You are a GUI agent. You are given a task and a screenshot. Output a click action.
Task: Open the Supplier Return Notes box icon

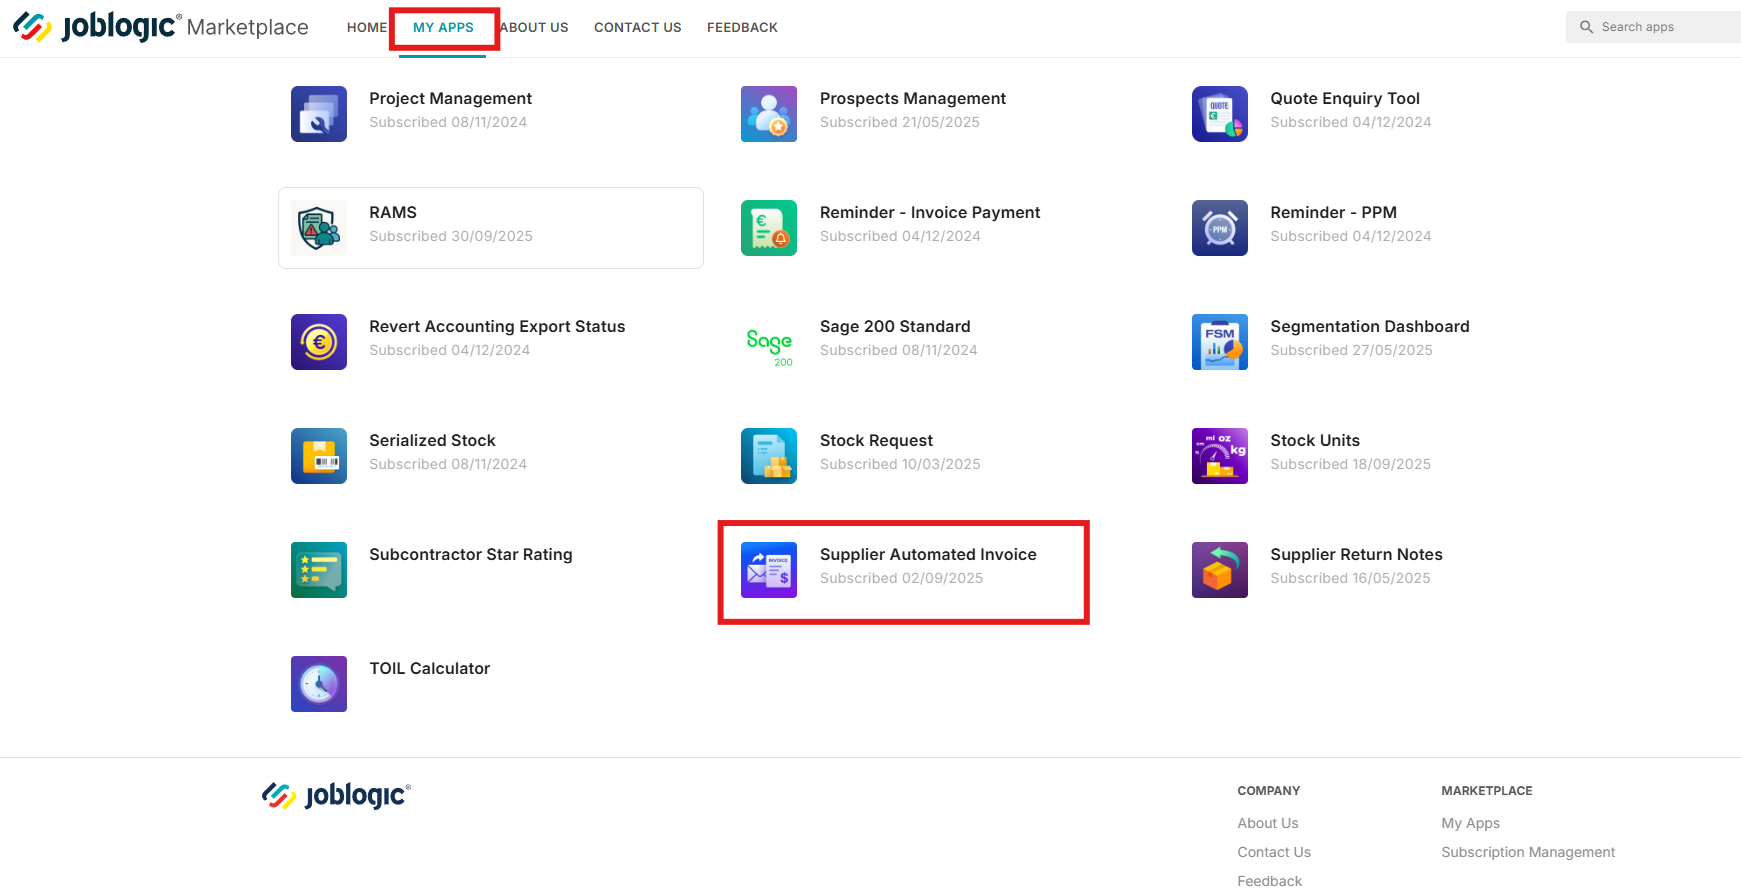[1220, 570]
